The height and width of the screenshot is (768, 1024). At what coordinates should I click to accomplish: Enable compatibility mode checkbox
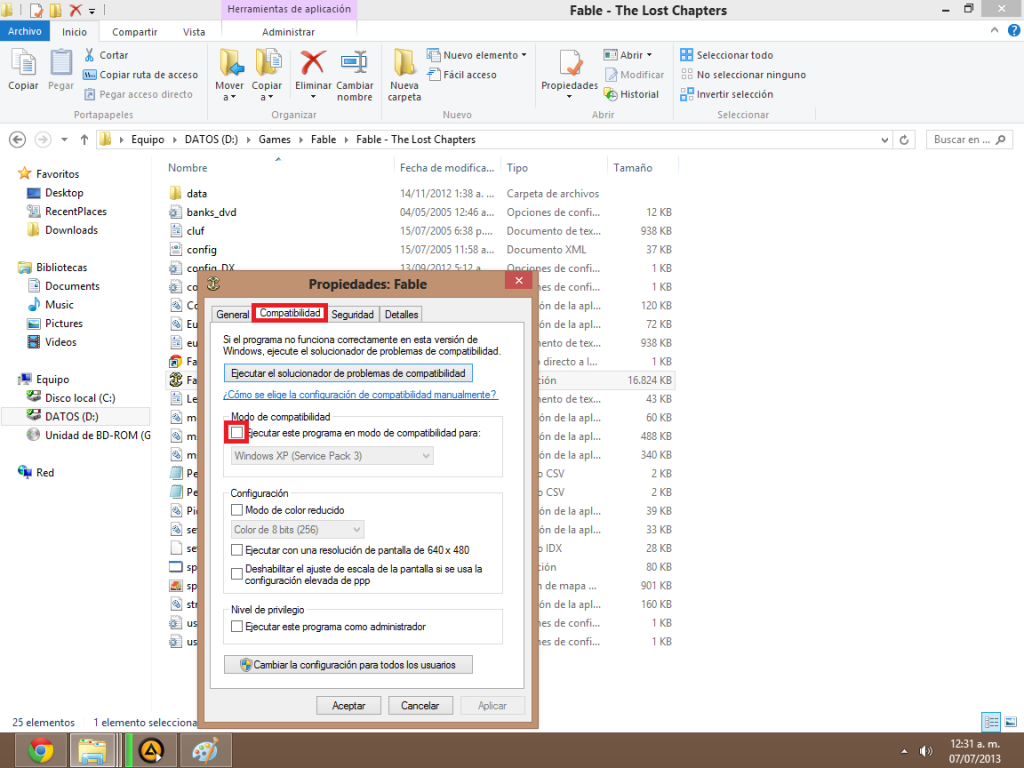click(x=237, y=432)
